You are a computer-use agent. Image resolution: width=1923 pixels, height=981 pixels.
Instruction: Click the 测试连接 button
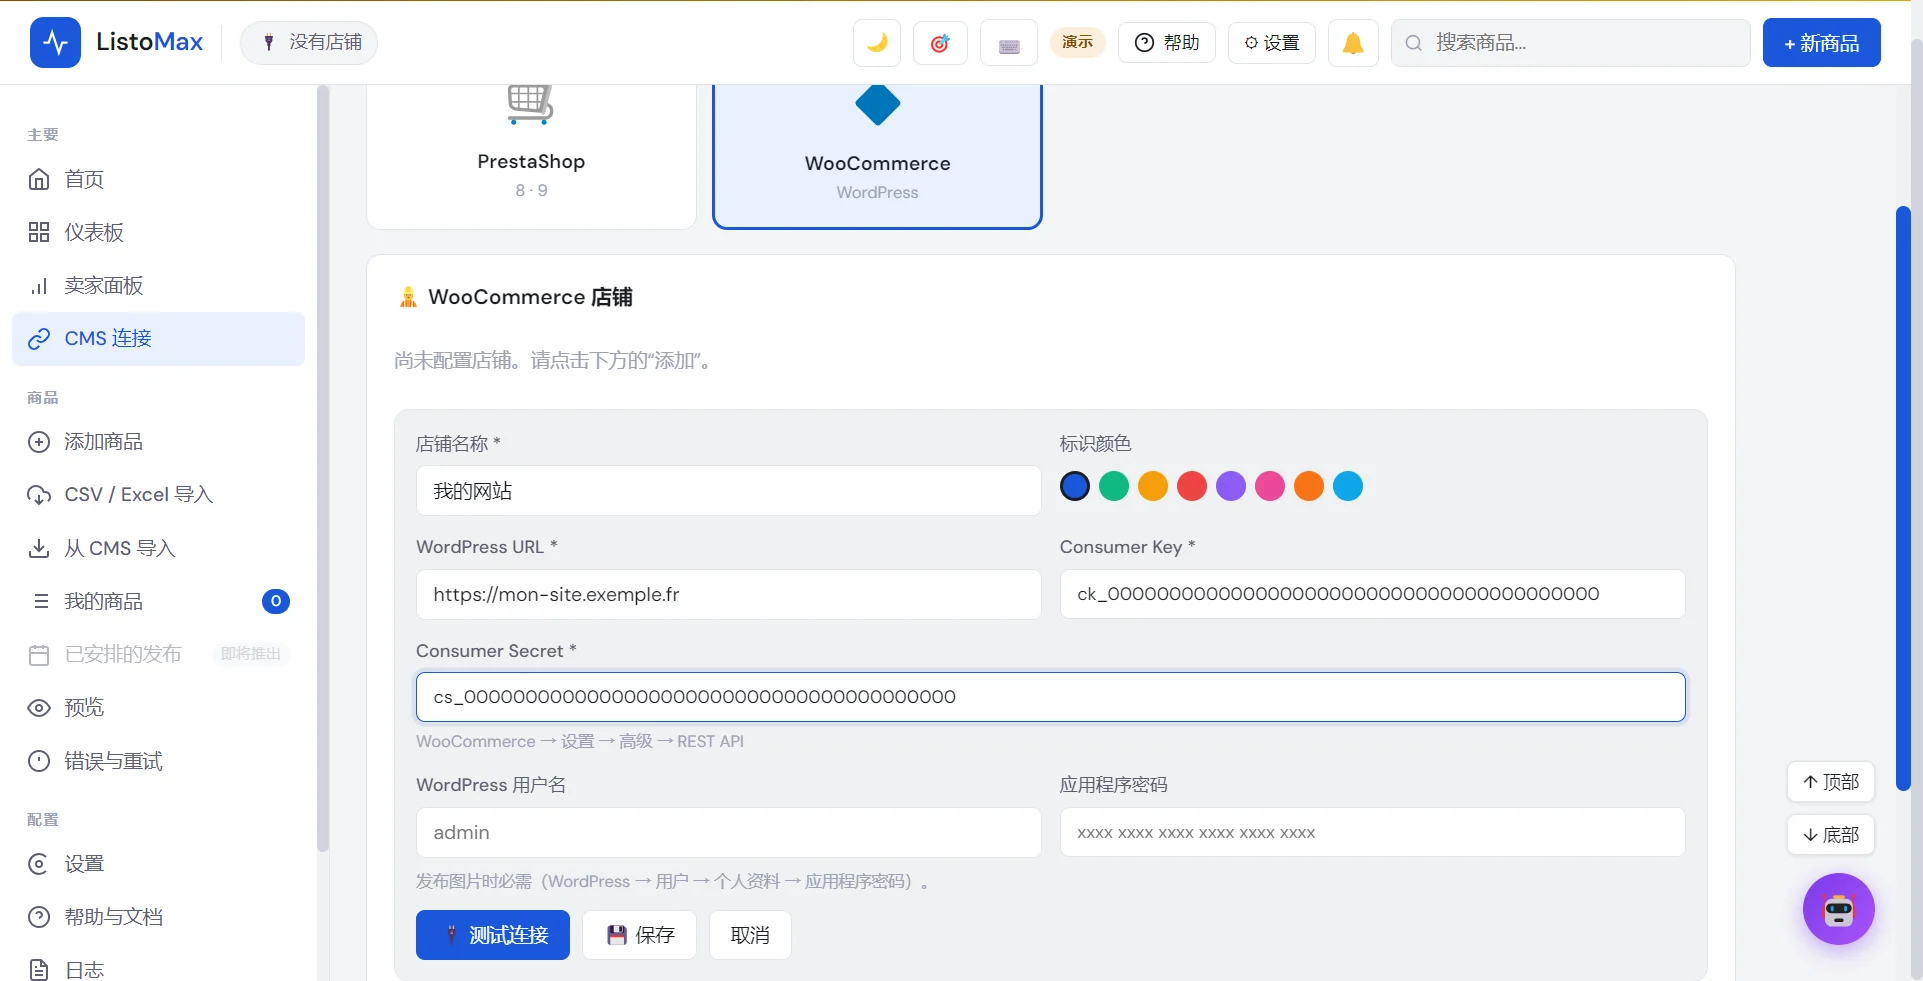pos(493,935)
